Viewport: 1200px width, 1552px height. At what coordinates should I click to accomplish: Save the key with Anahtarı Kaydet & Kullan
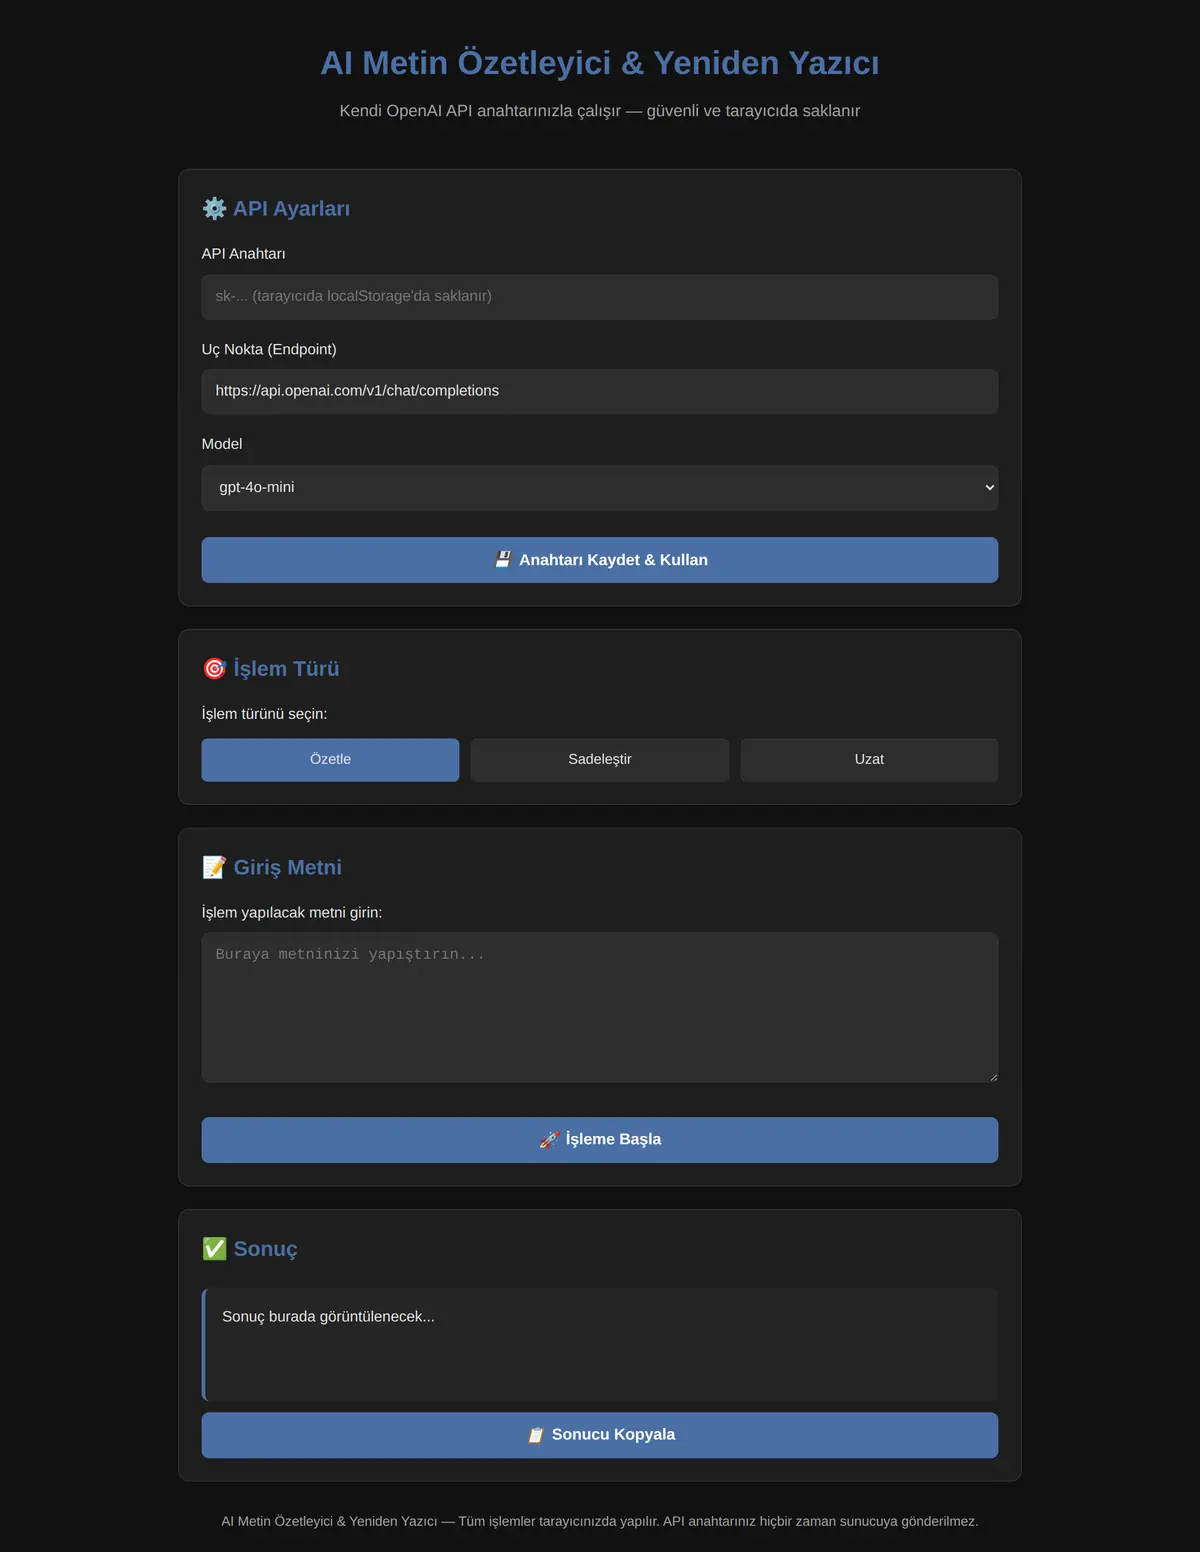[600, 560]
